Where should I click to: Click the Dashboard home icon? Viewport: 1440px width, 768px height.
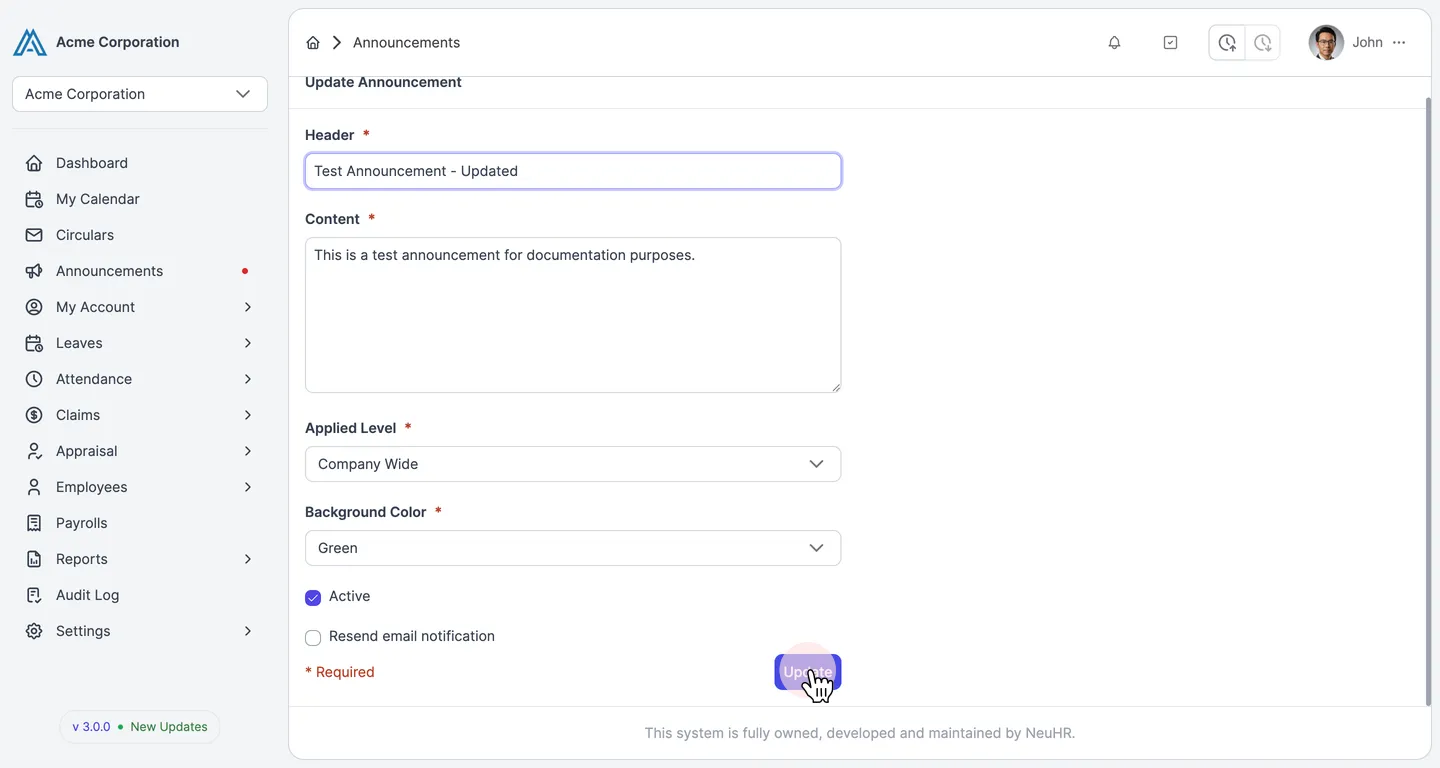pos(34,163)
